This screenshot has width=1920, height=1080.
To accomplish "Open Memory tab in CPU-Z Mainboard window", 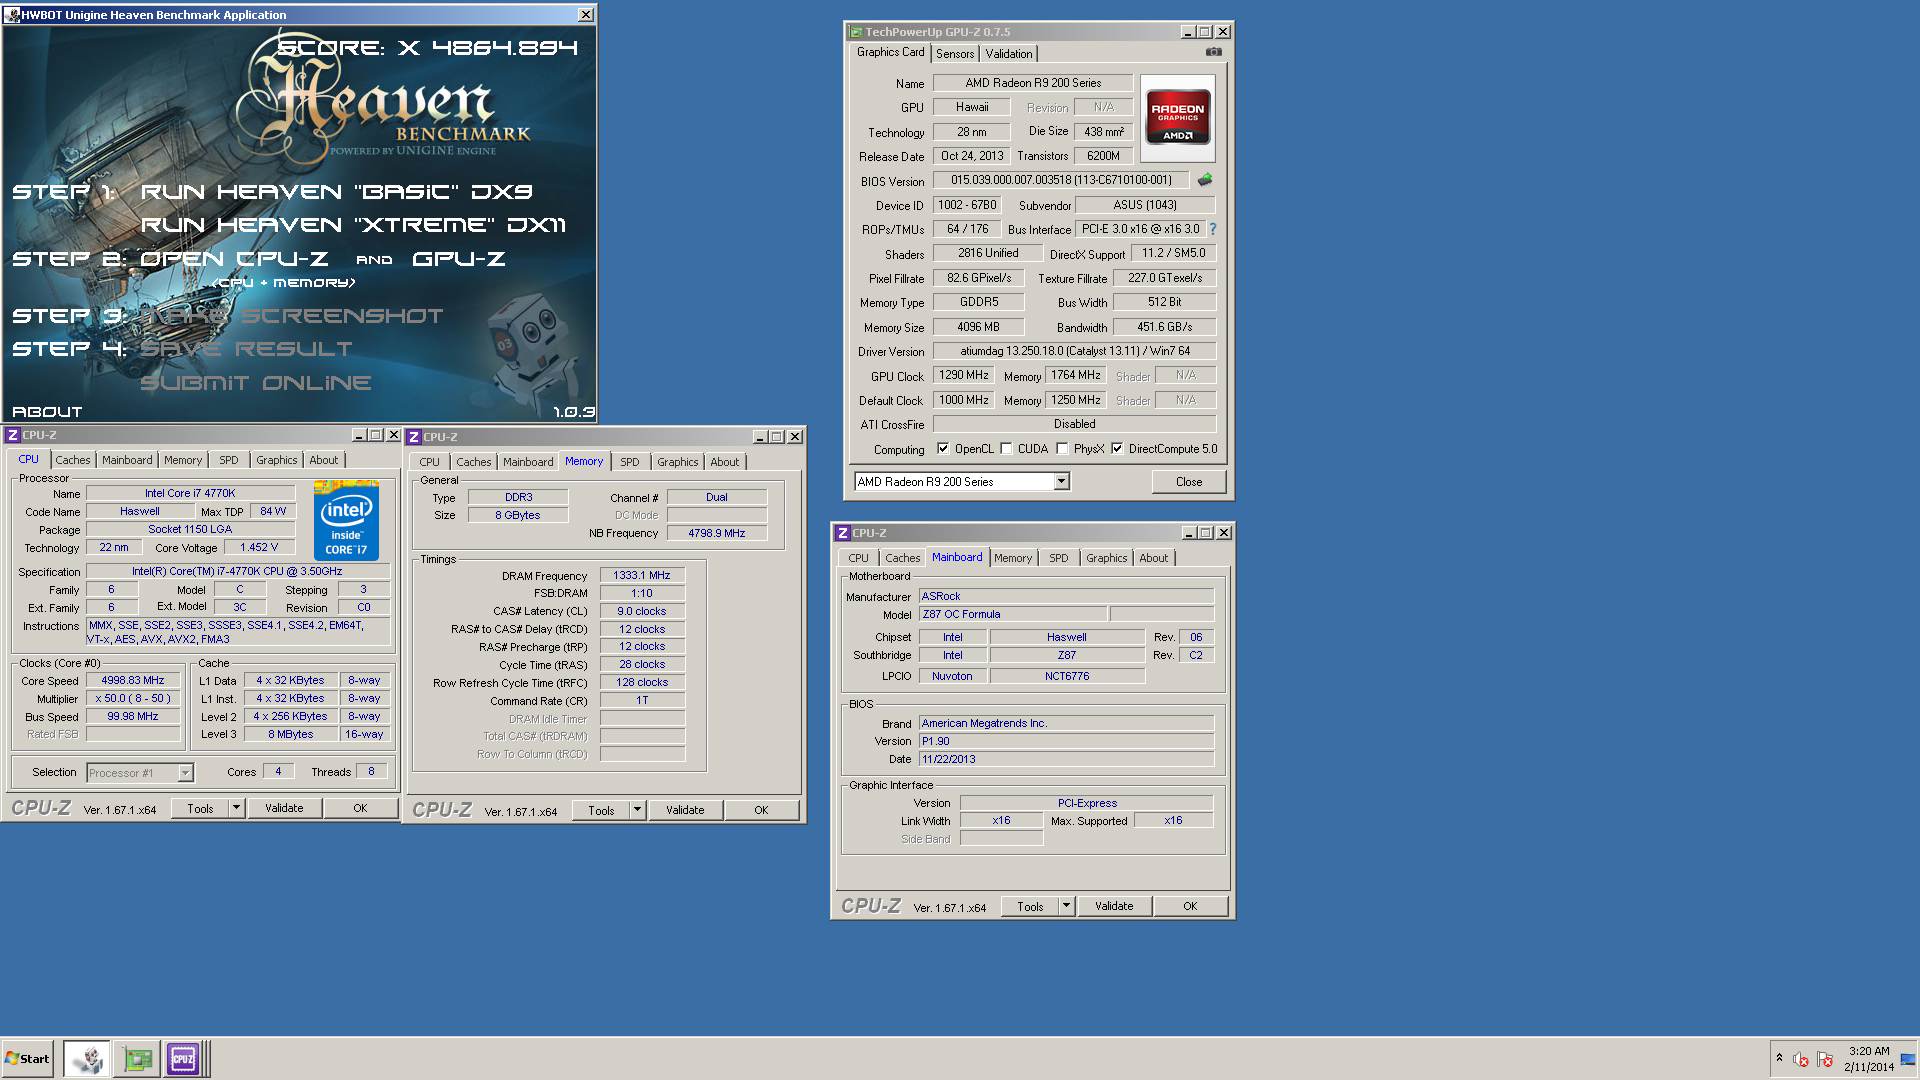I will coord(1012,558).
